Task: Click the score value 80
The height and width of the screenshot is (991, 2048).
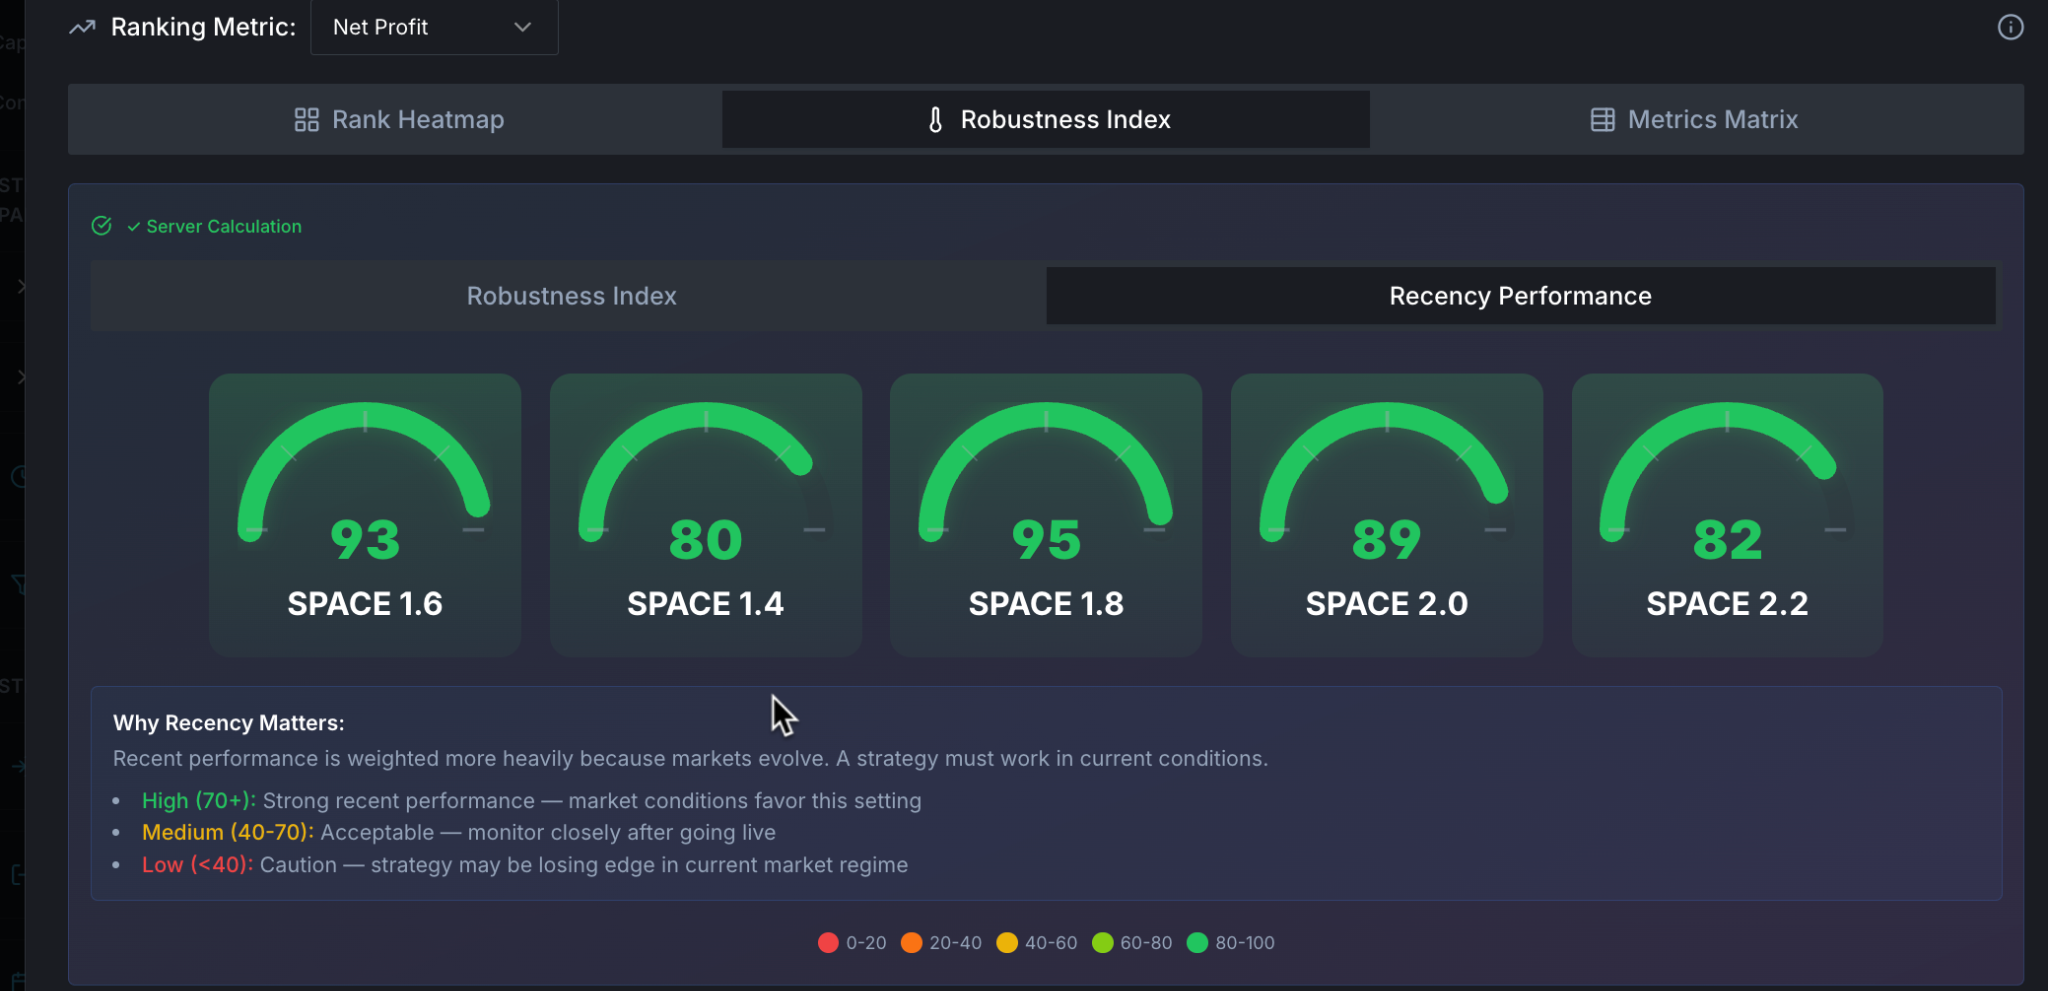Action: (706, 541)
